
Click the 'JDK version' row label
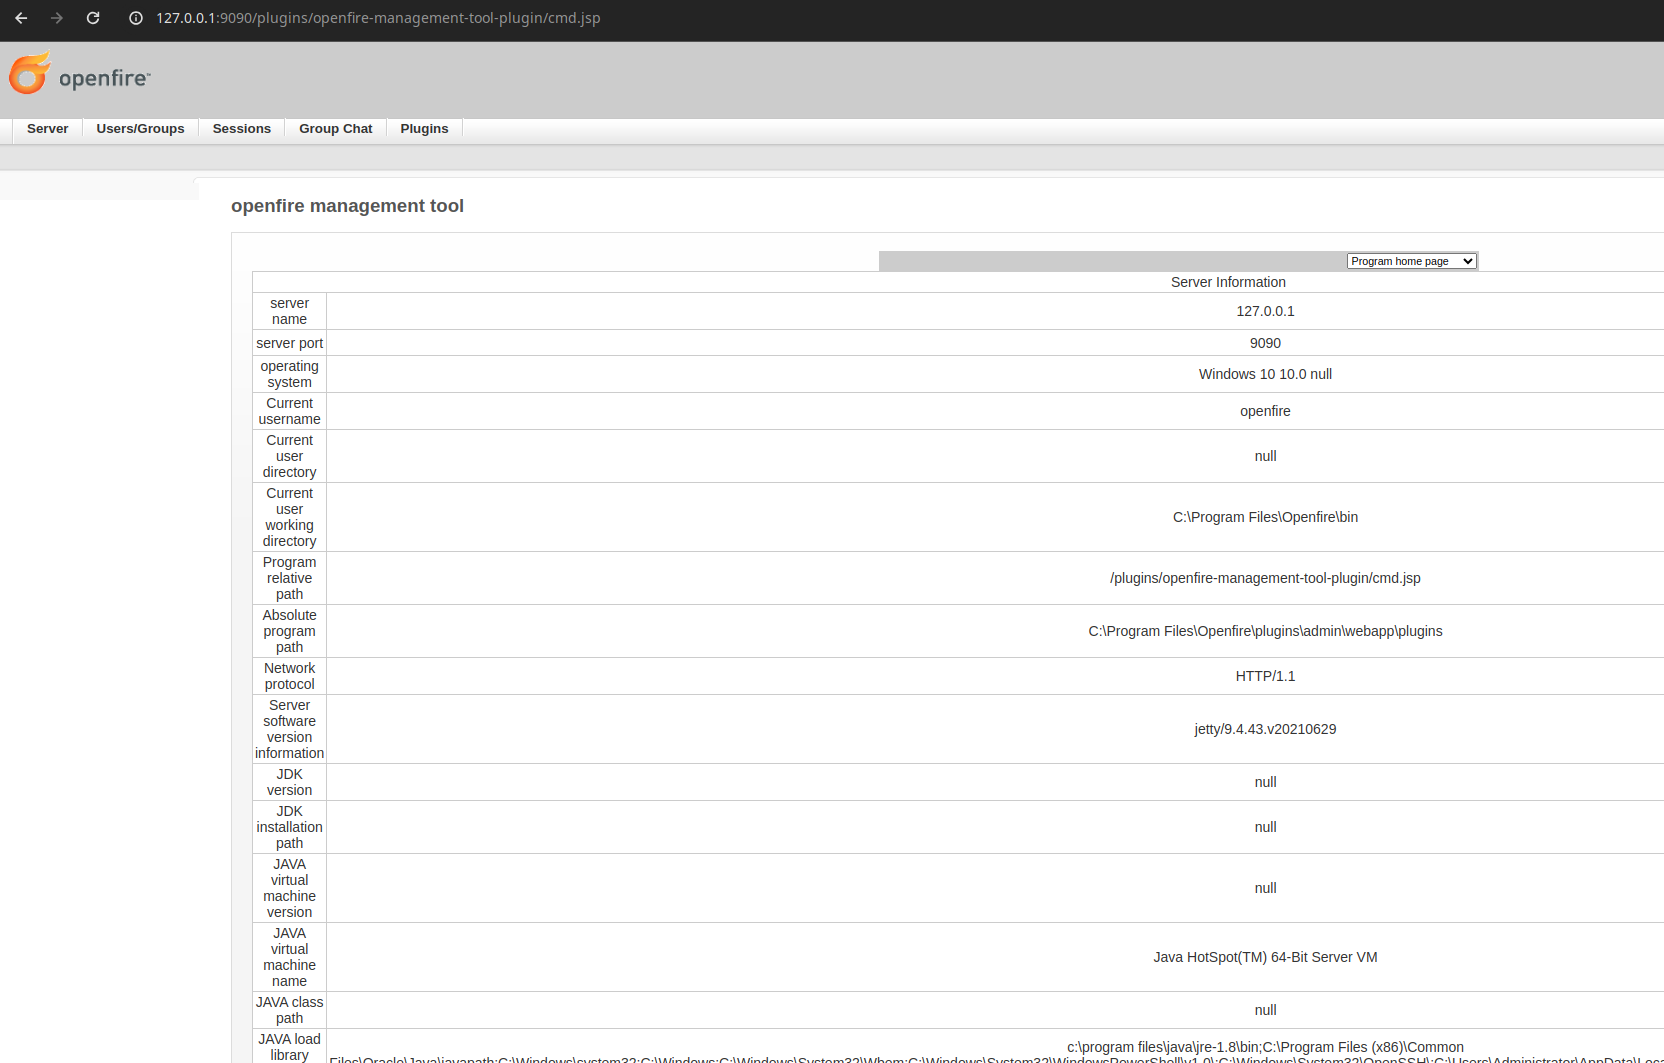click(x=289, y=782)
